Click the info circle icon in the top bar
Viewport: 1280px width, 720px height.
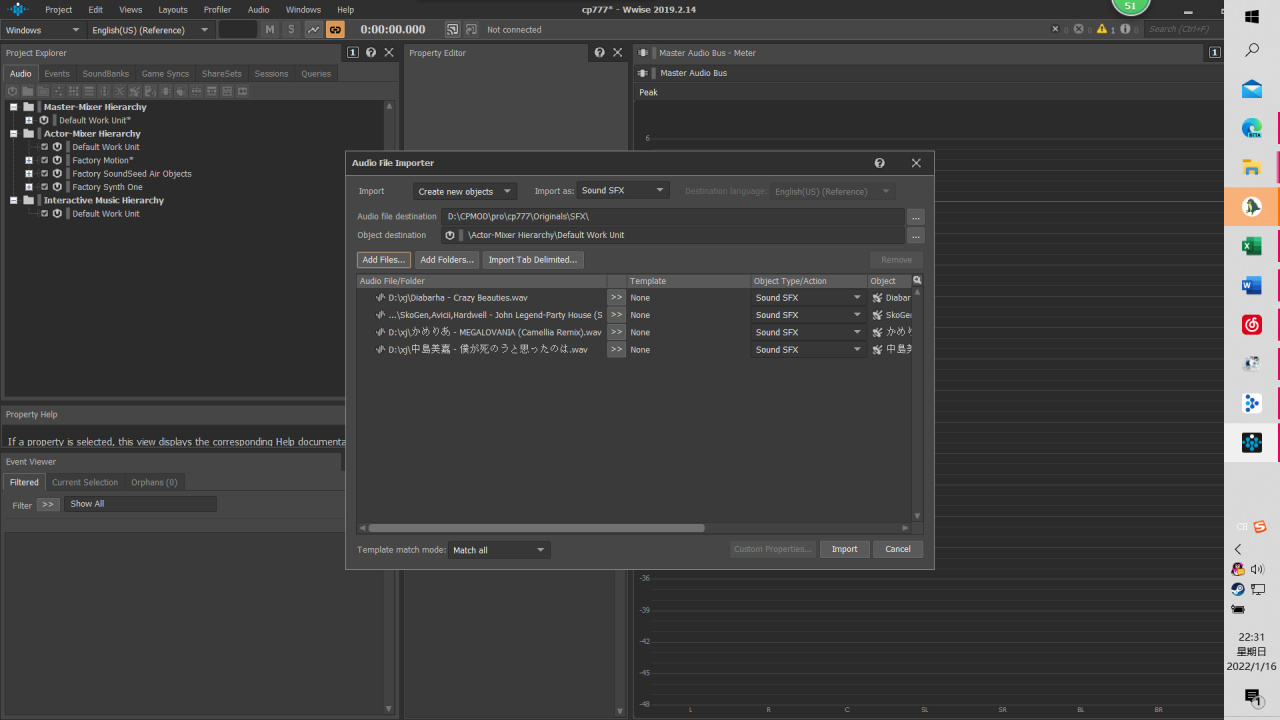(1126, 29)
